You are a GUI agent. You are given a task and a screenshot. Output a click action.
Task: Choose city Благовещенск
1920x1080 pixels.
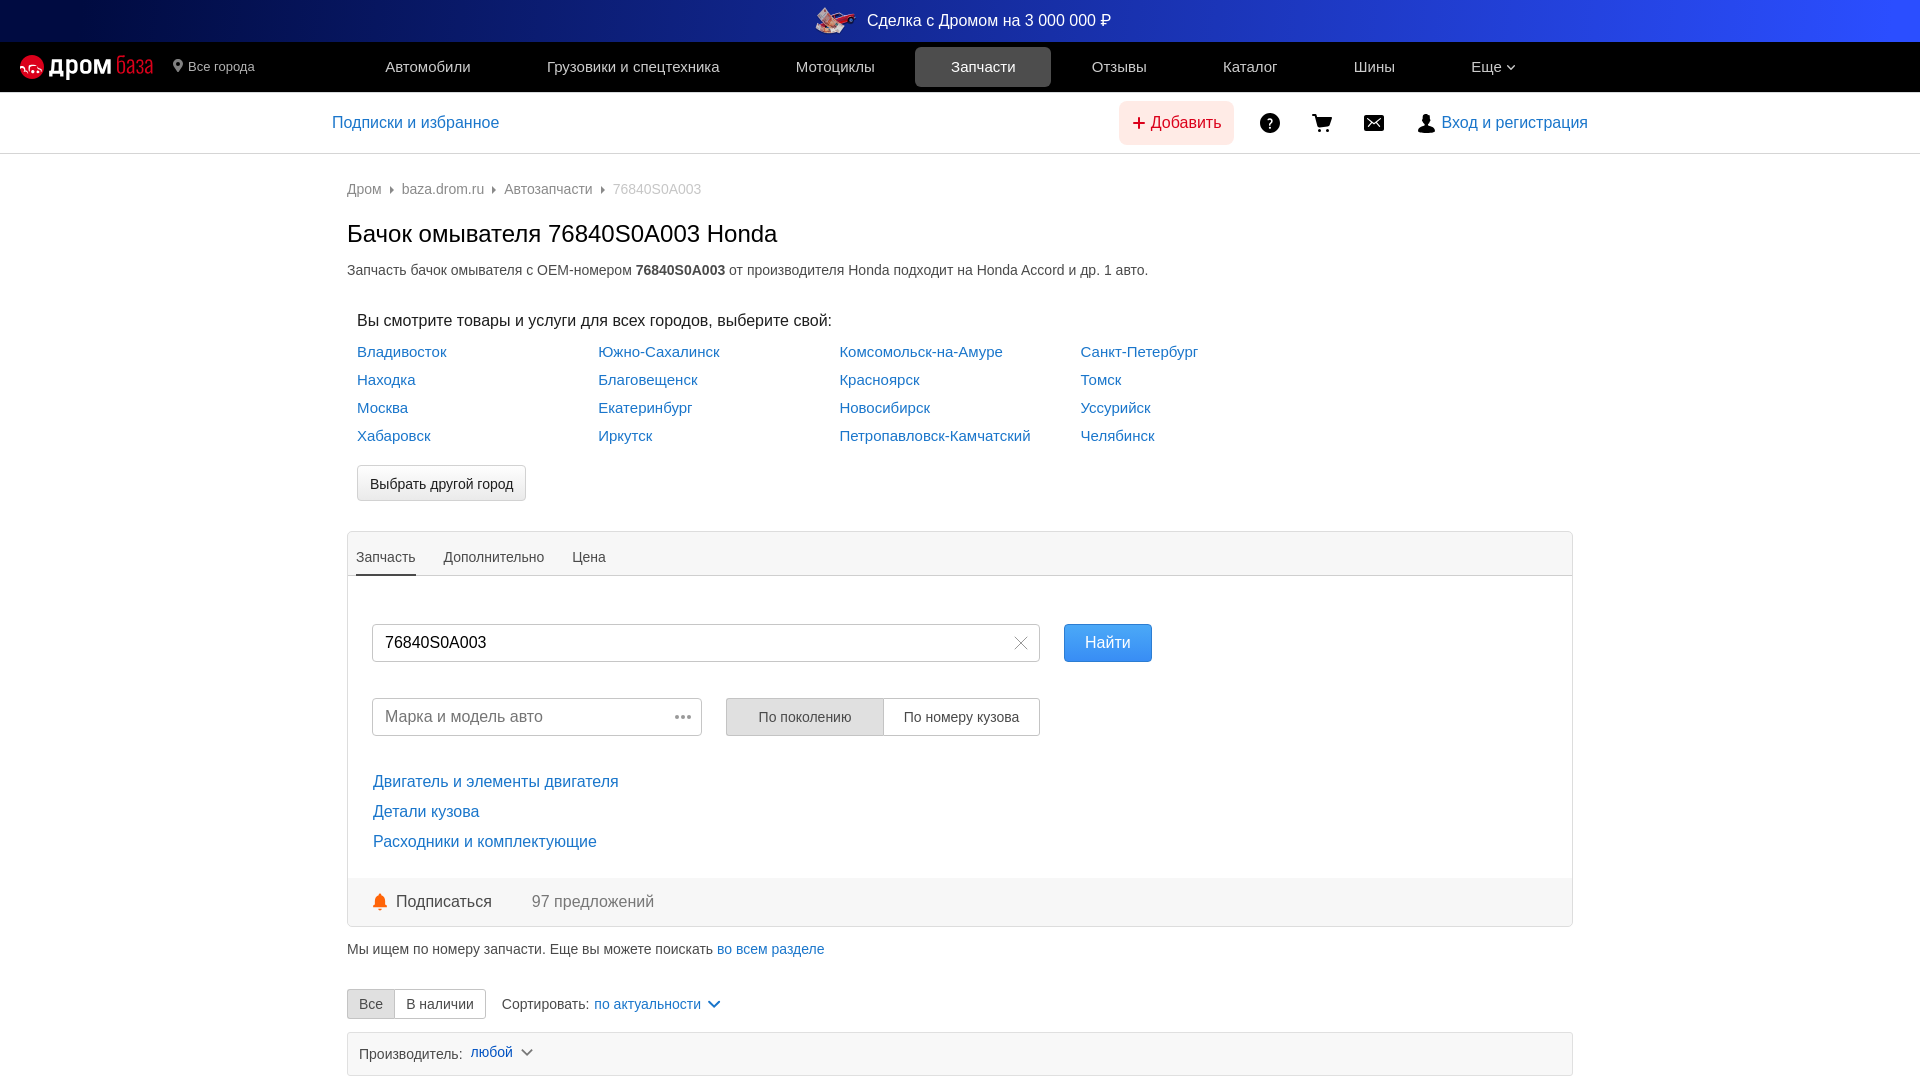pyautogui.click(x=648, y=380)
